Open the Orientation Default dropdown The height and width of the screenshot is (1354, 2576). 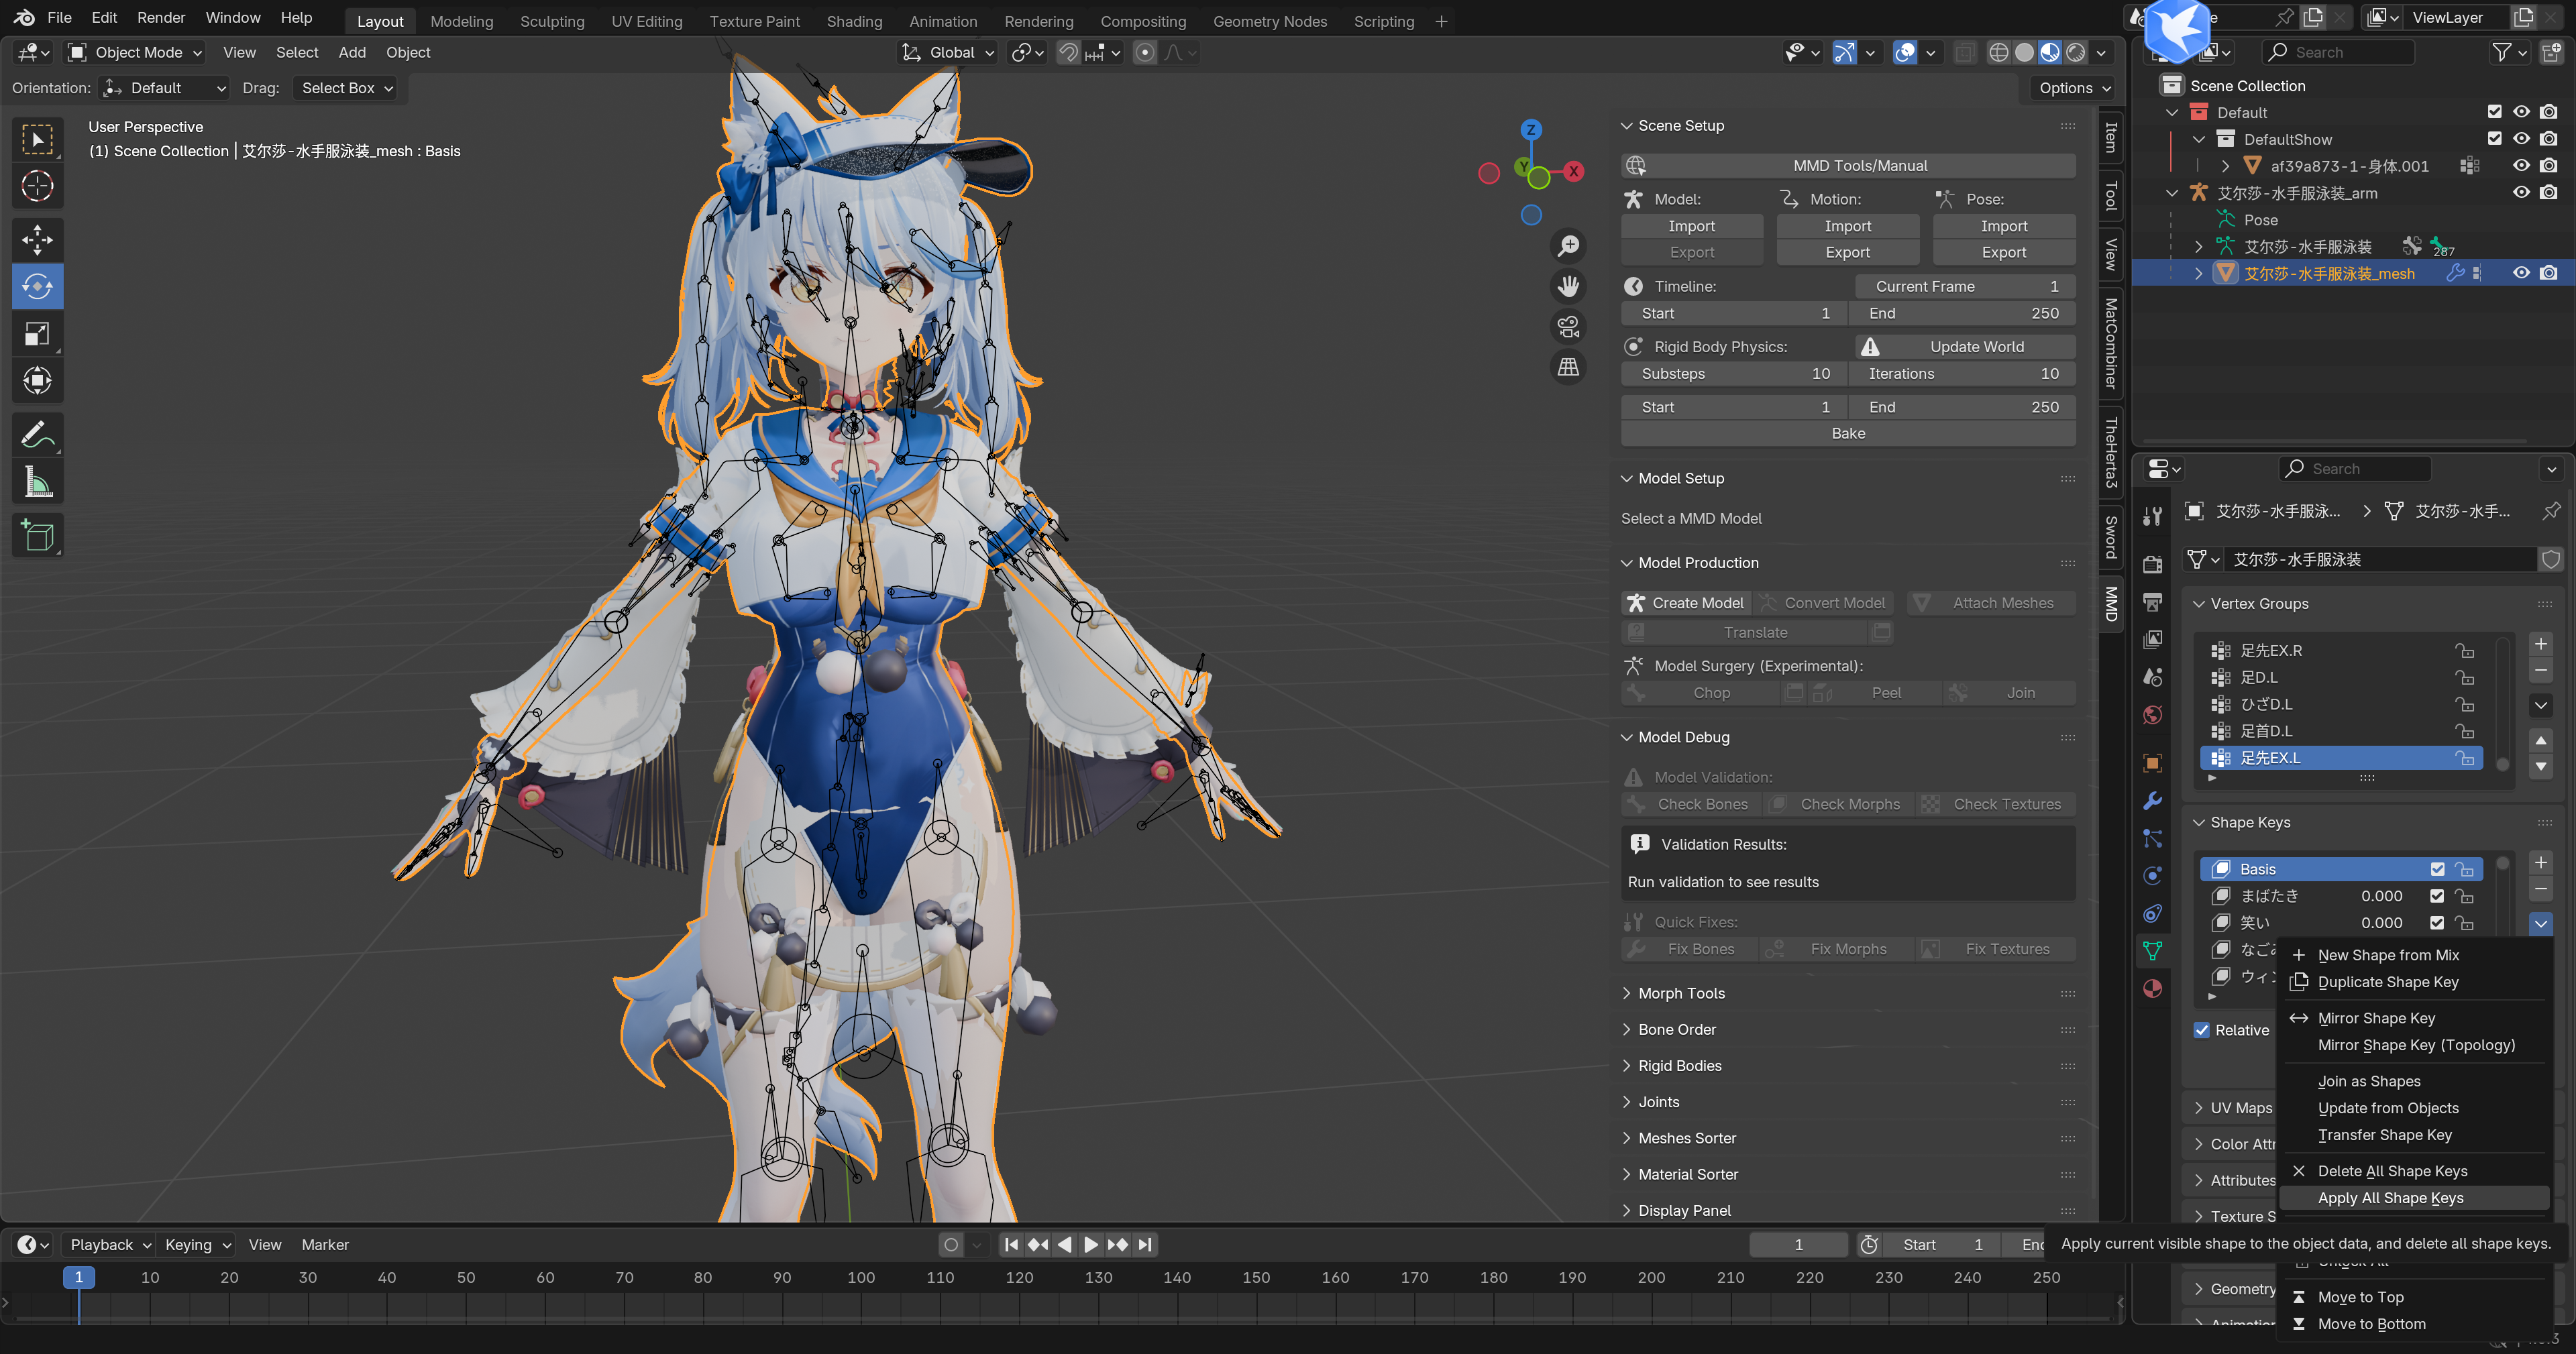point(165,88)
